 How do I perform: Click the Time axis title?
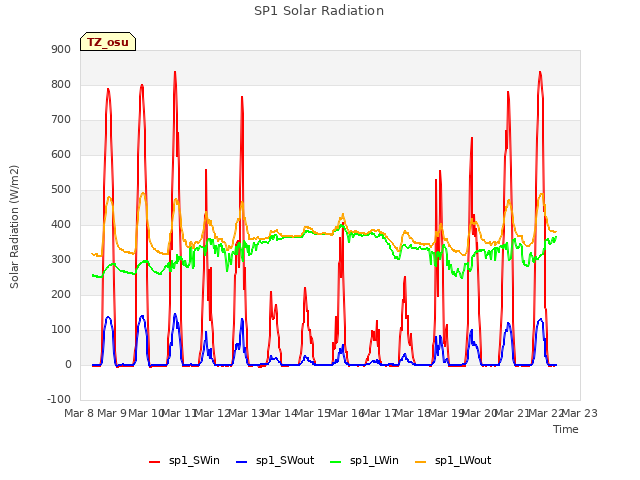[x=566, y=429]
